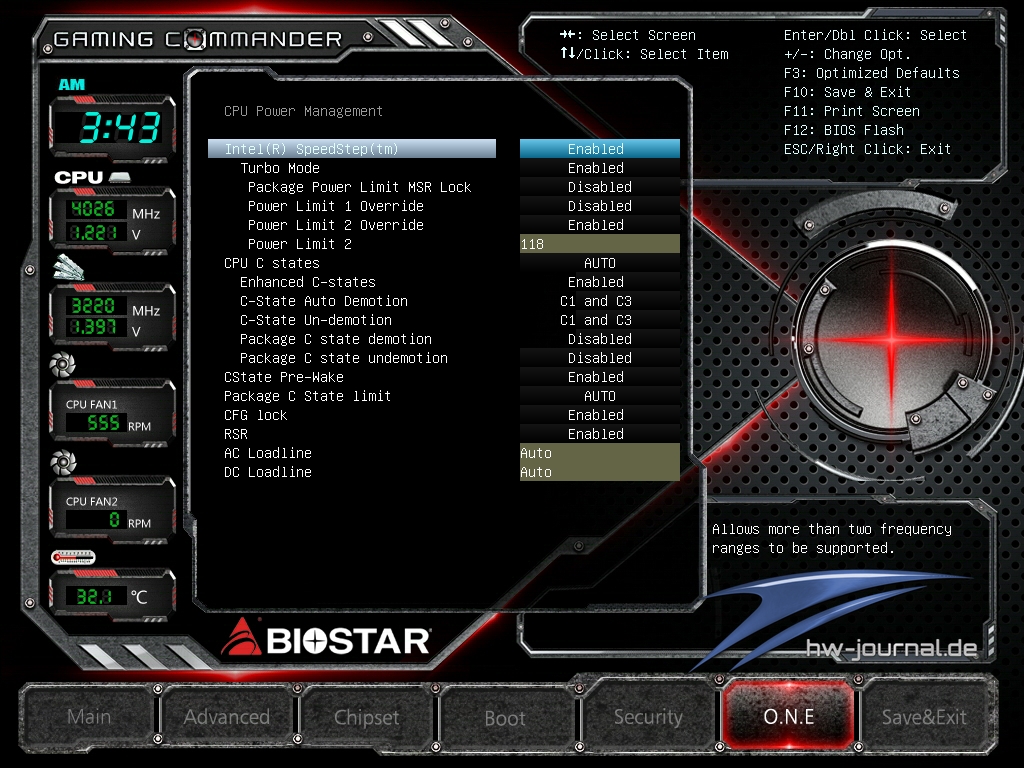The width and height of the screenshot is (1024, 768).
Task: Click the fan icon above CPU FAN1
Action: pyautogui.click(x=63, y=364)
